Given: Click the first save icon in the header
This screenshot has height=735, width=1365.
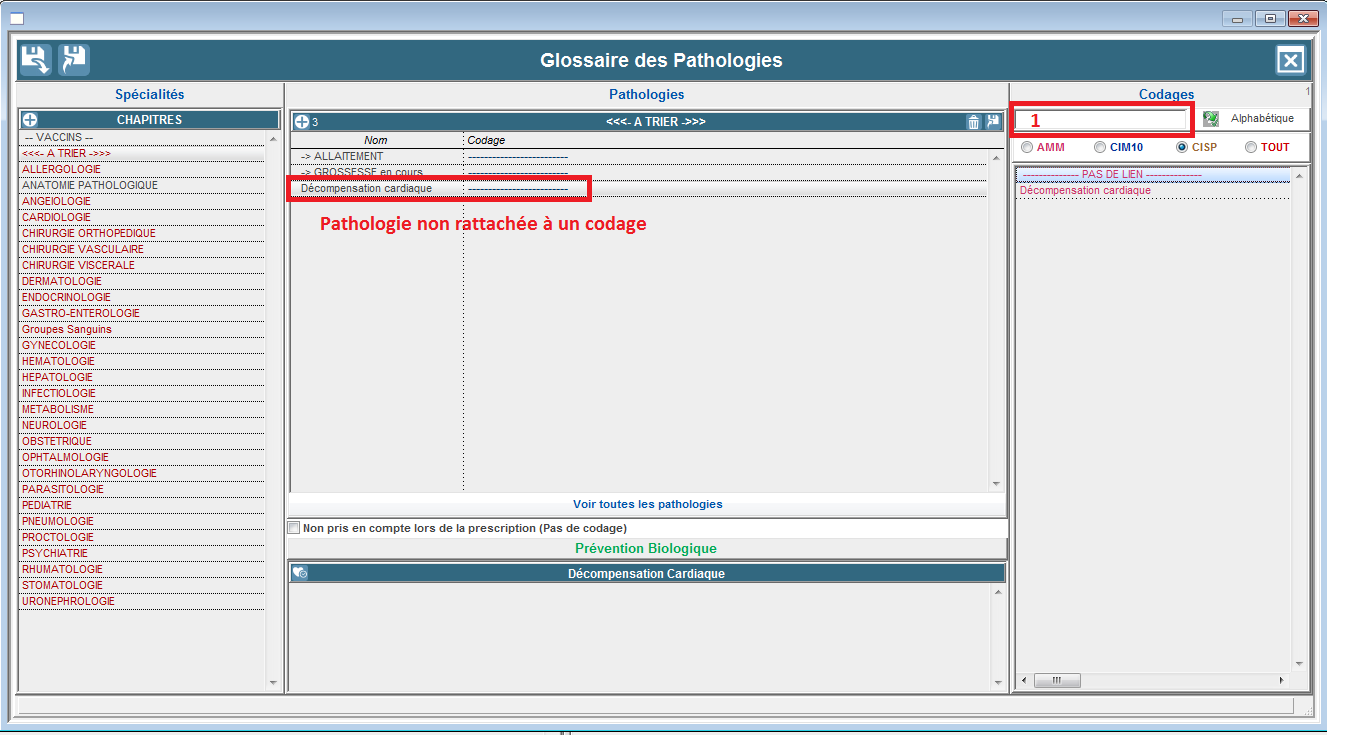Looking at the screenshot, I should [35, 60].
